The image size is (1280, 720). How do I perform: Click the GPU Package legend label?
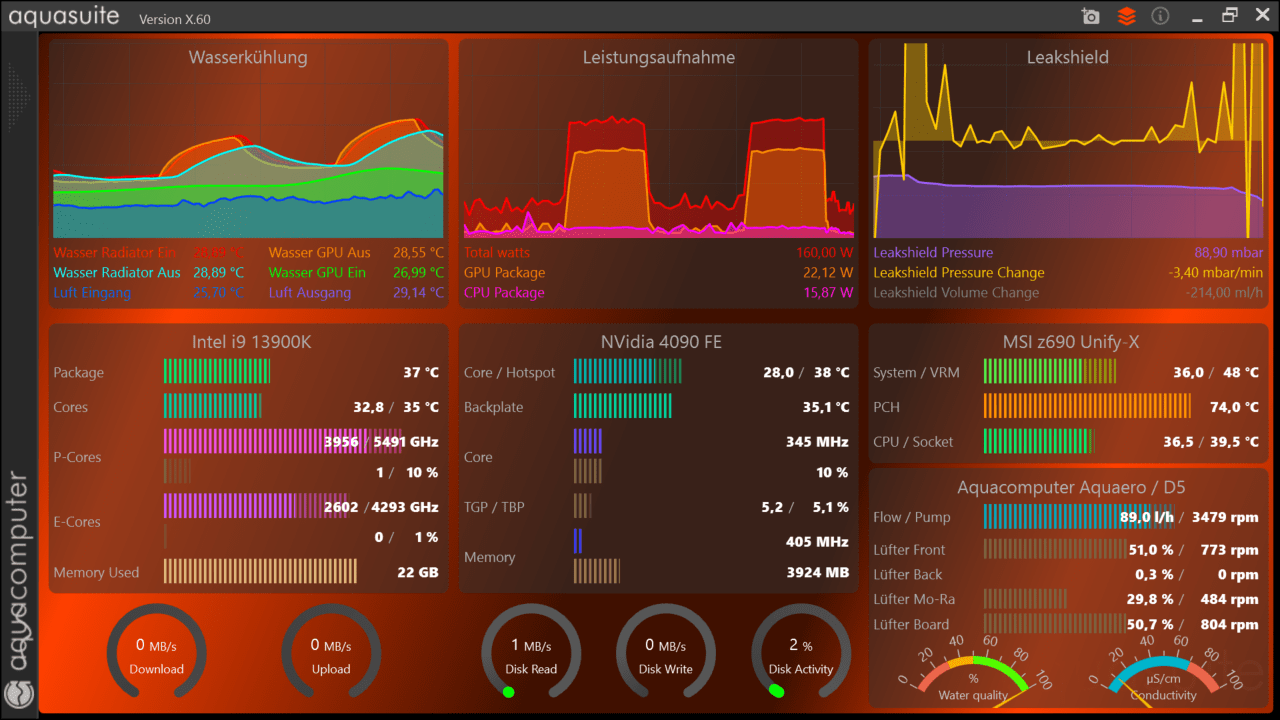pos(505,273)
